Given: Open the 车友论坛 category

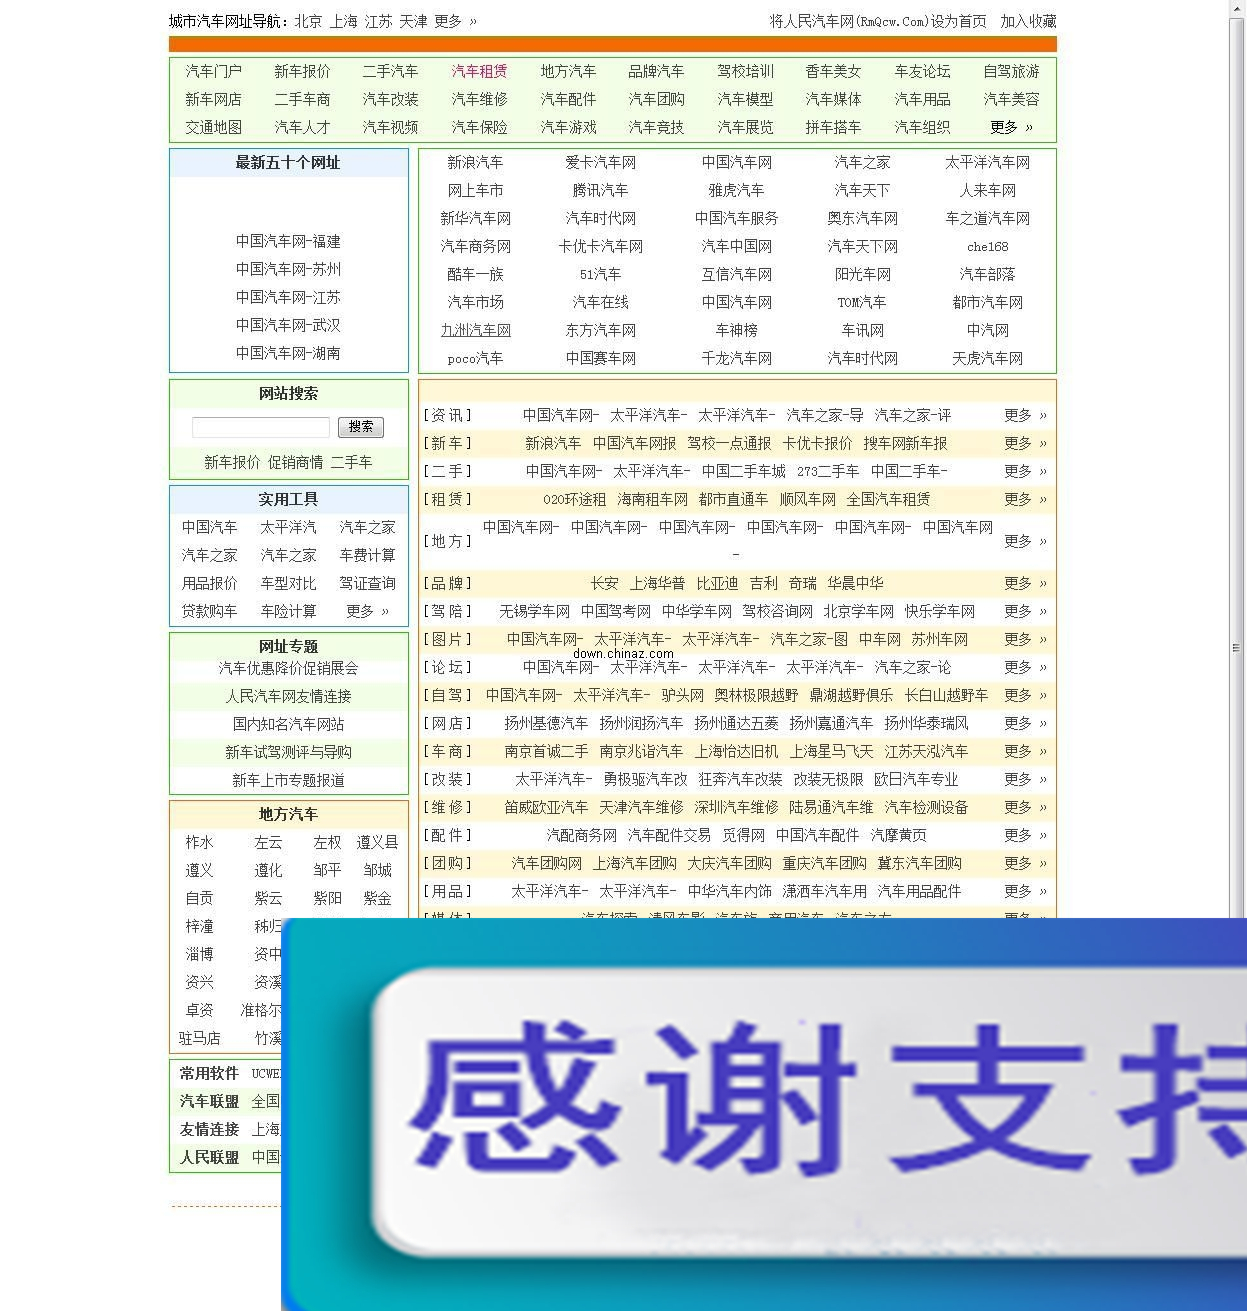Looking at the screenshot, I should (922, 71).
